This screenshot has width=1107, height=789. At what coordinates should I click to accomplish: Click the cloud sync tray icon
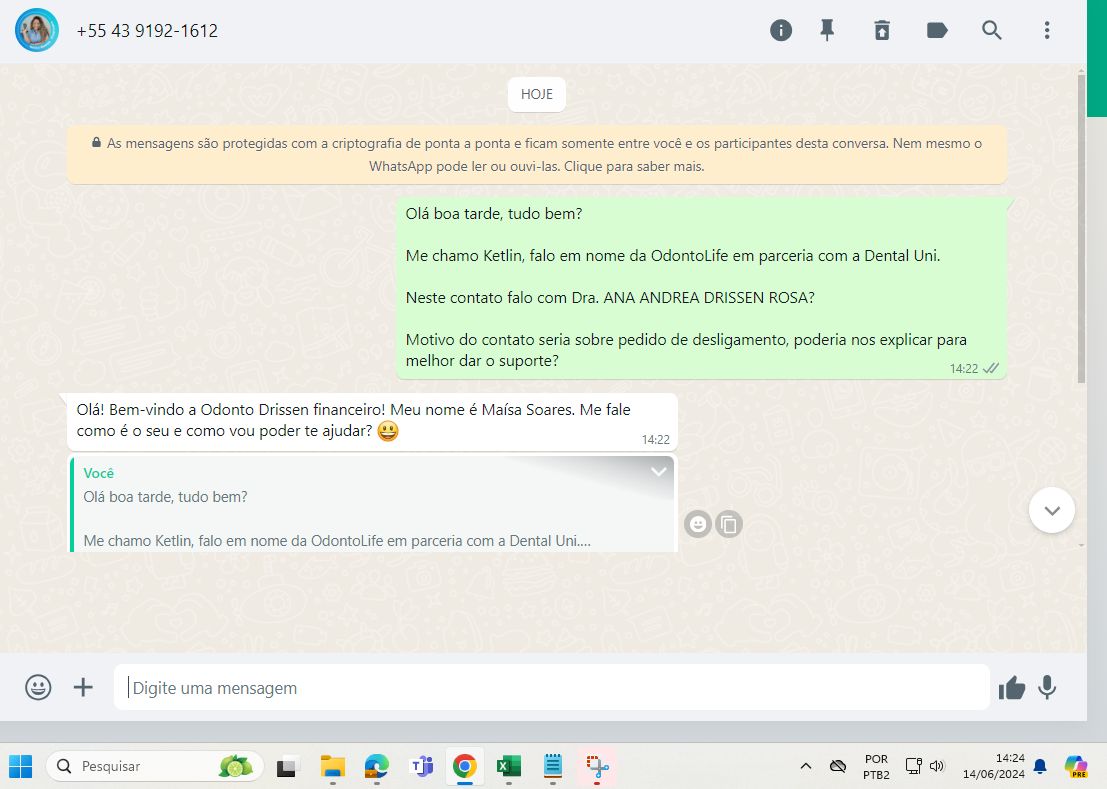[x=837, y=766]
